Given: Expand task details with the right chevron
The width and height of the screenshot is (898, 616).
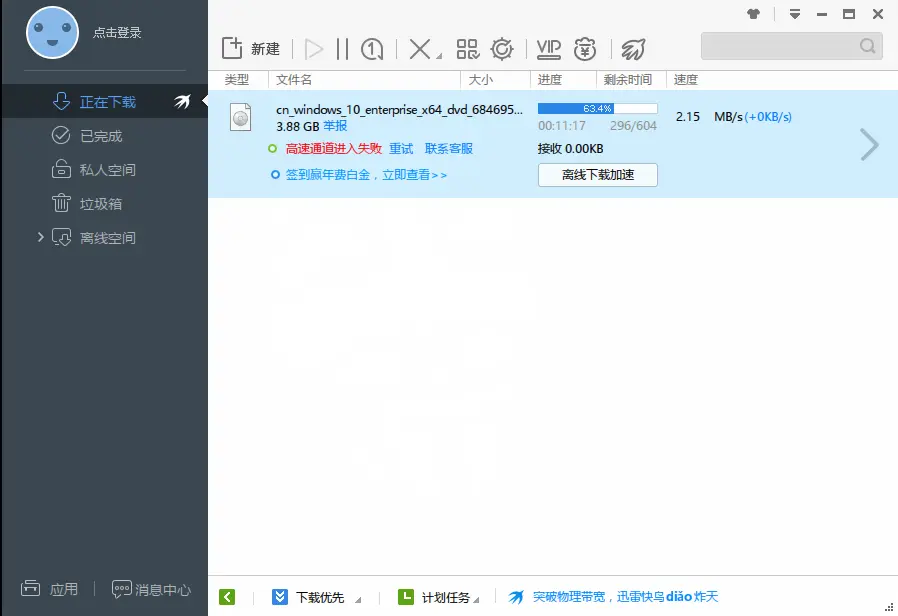Looking at the screenshot, I should (869, 144).
